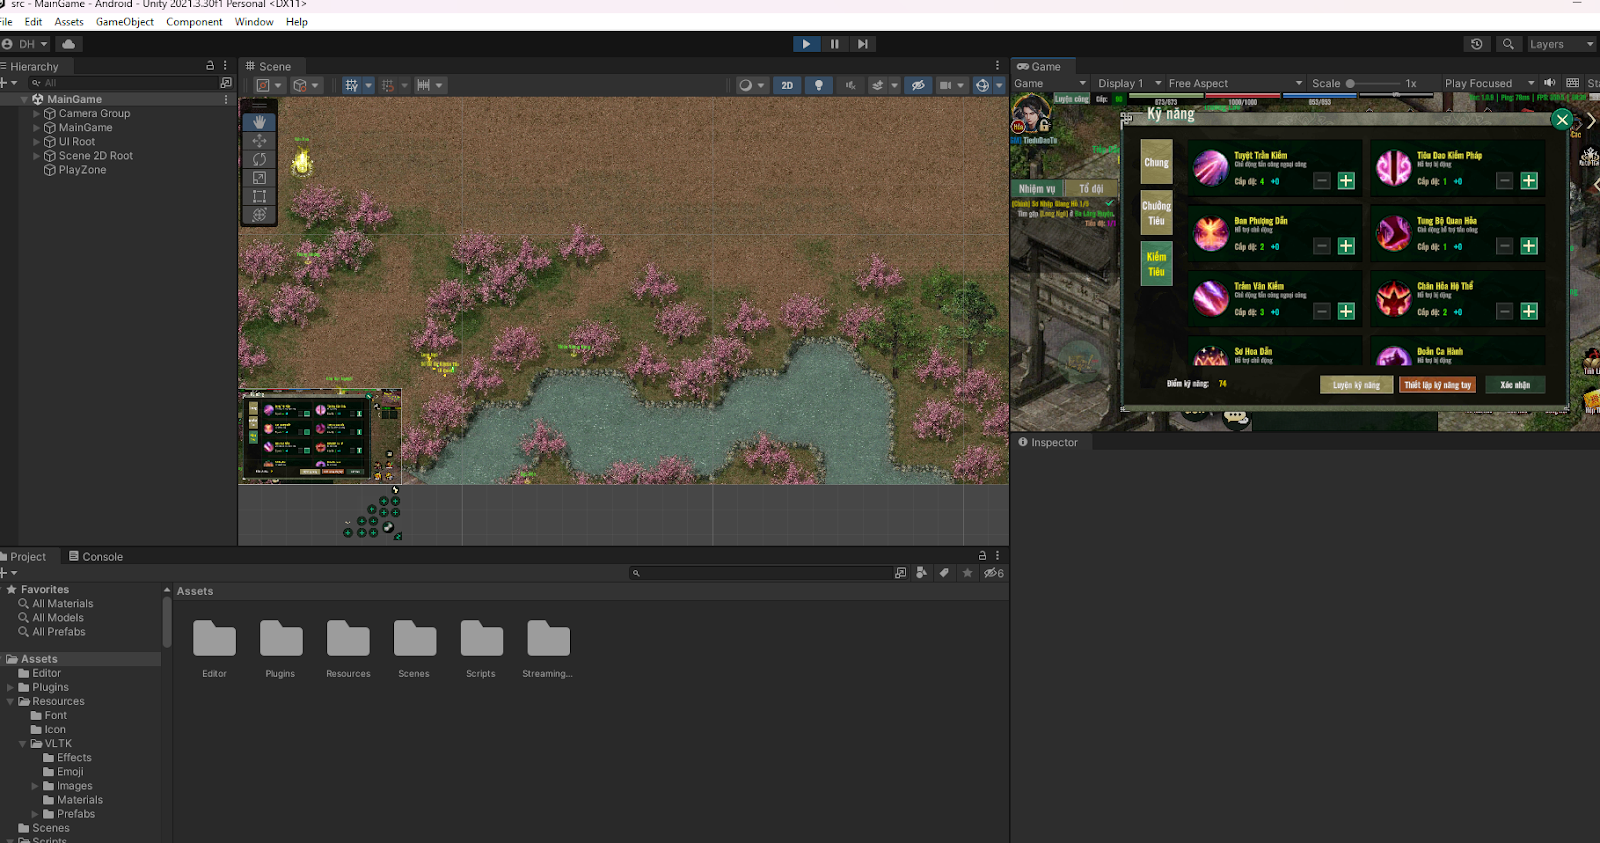The image size is (1600, 843).
Task: Expand Camera Group in Hierarchy
Action: point(37,113)
